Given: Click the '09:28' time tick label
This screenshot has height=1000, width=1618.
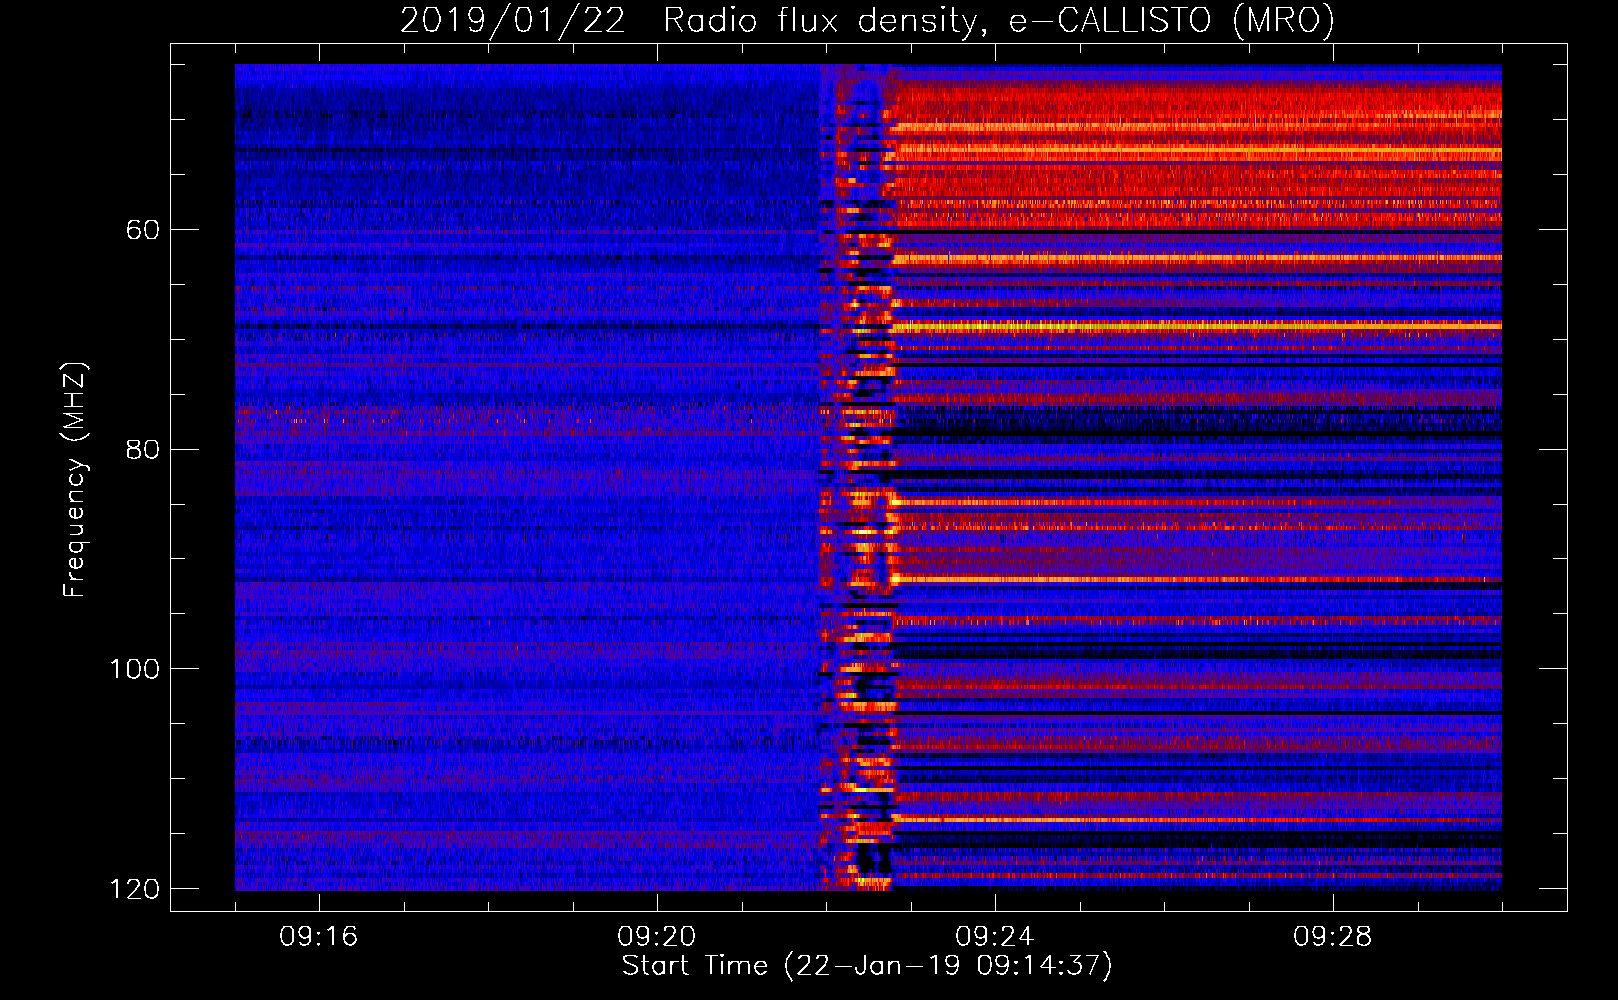Looking at the screenshot, I should click(1333, 937).
